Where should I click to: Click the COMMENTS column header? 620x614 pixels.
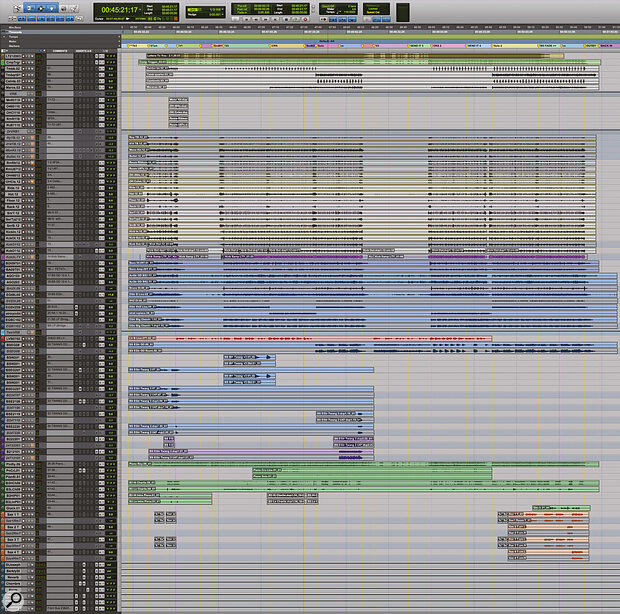pos(60,51)
